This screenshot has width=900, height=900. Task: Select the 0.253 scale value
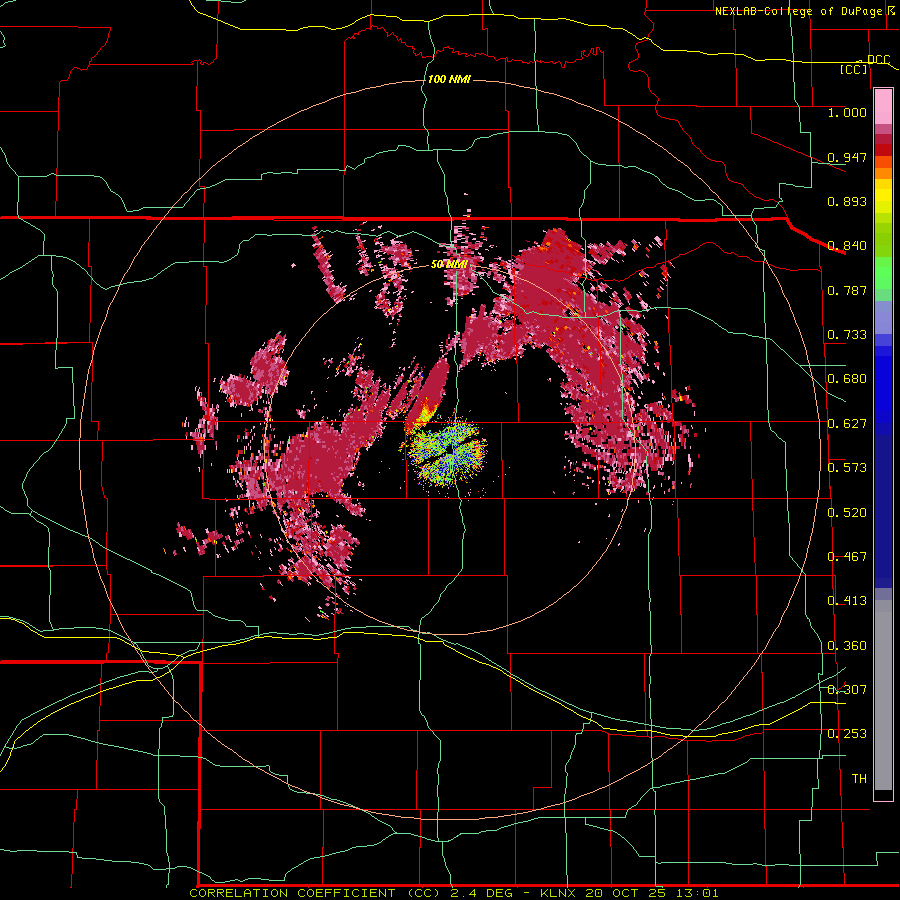tap(847, 734)
